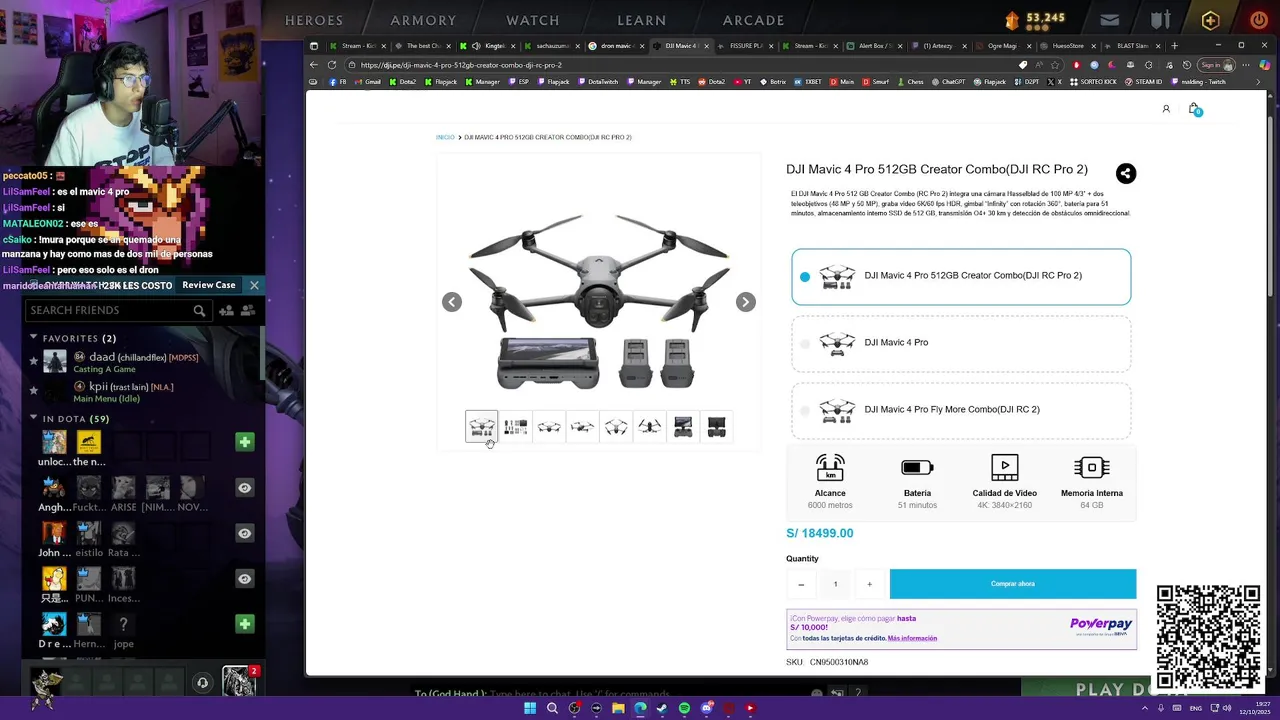1280x720 pixels.
Task: Open a new browser tab with plus
Action: (x=1174, y=45)
